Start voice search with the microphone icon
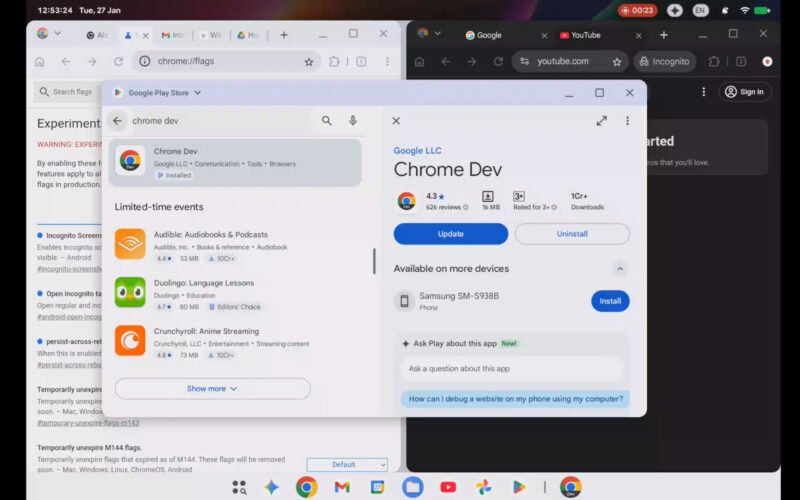 pyautogui.click(x=353, y=121)
